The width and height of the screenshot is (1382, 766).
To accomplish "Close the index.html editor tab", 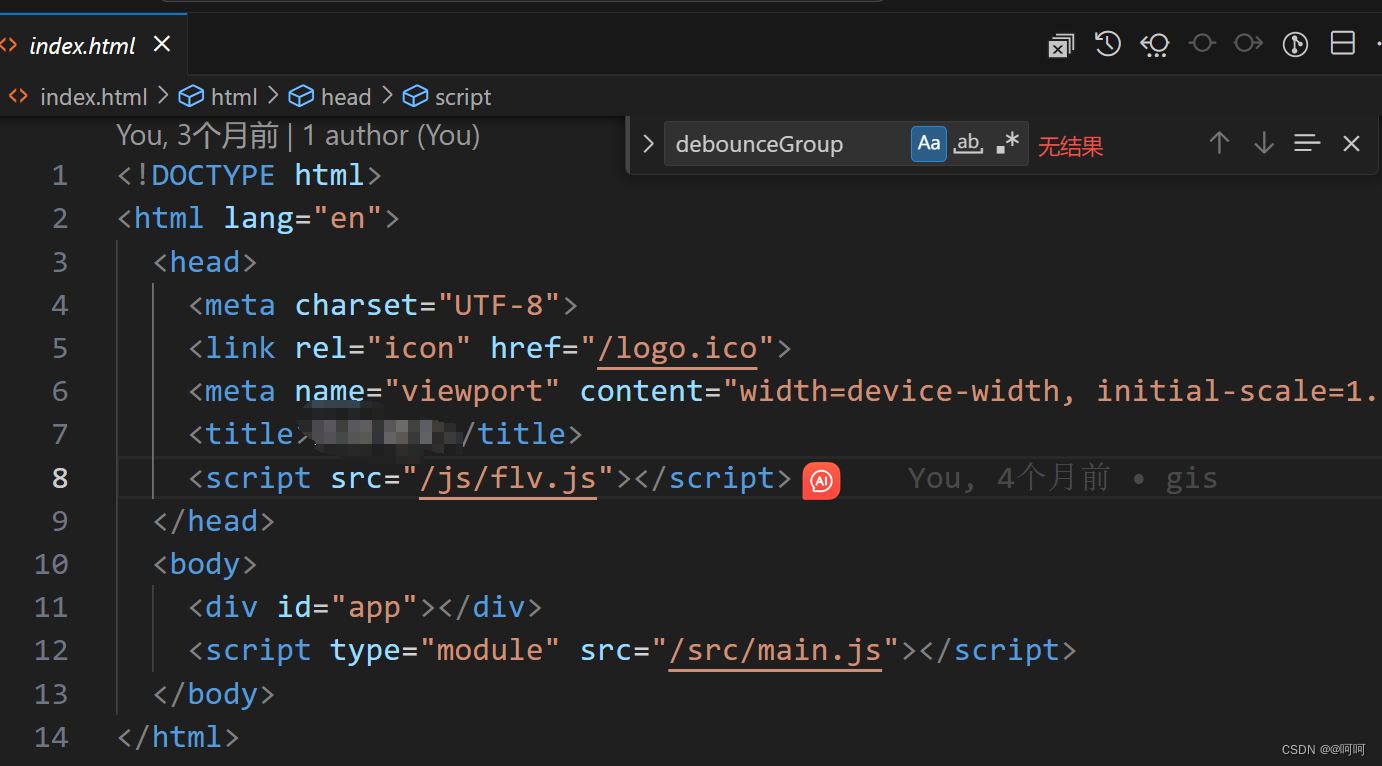I will coord(162,44).
